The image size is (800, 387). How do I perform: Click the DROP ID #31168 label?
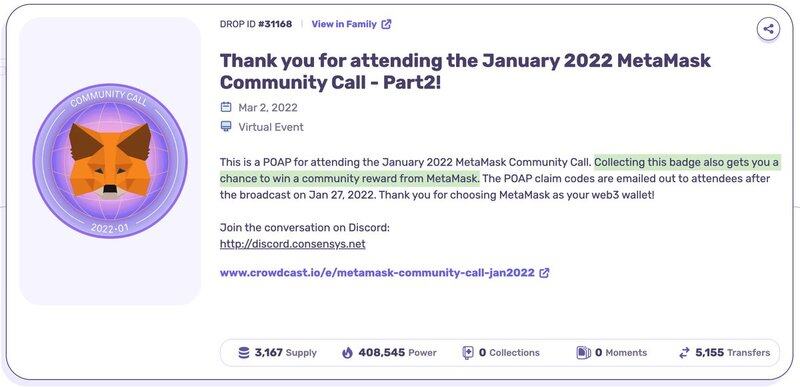tap(256, 24)
